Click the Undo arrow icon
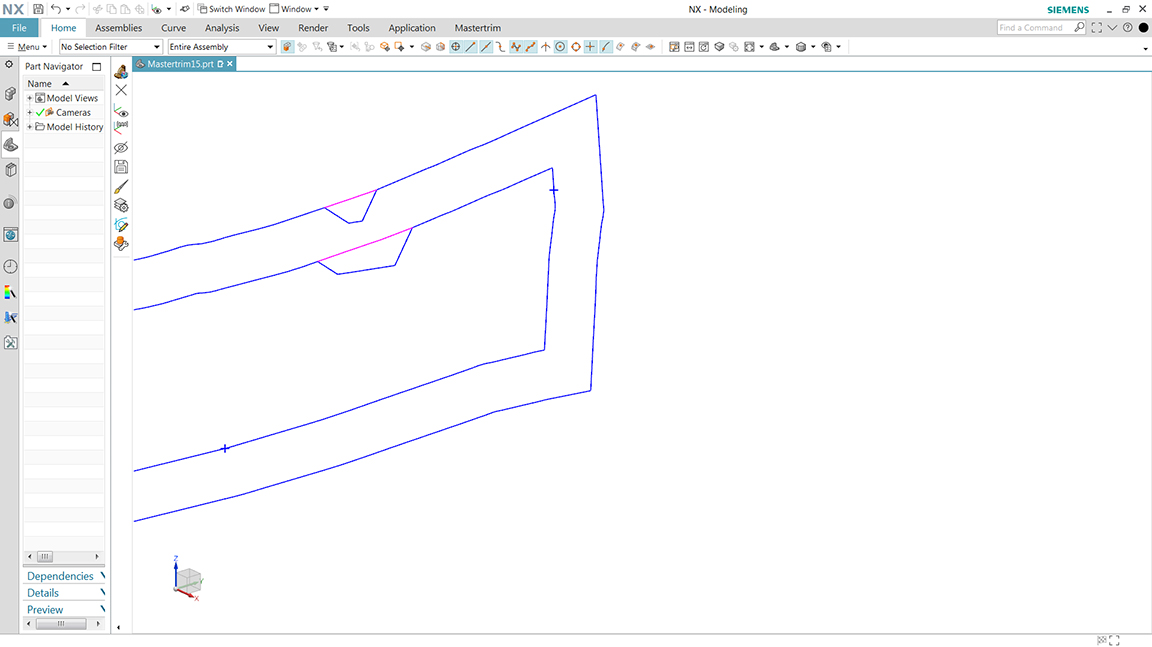This screenshot has width=1152, height=647. pos(55,9)
